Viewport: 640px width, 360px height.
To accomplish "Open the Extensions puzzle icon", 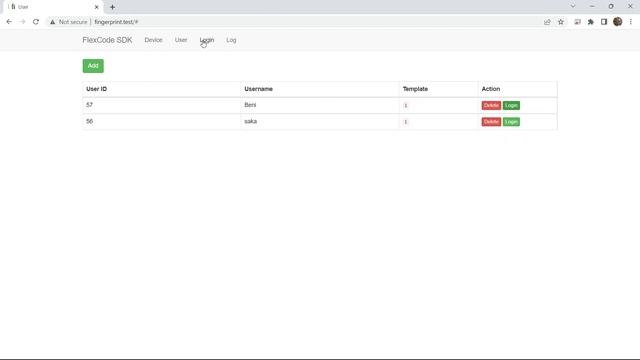I will tap(591, 22).
